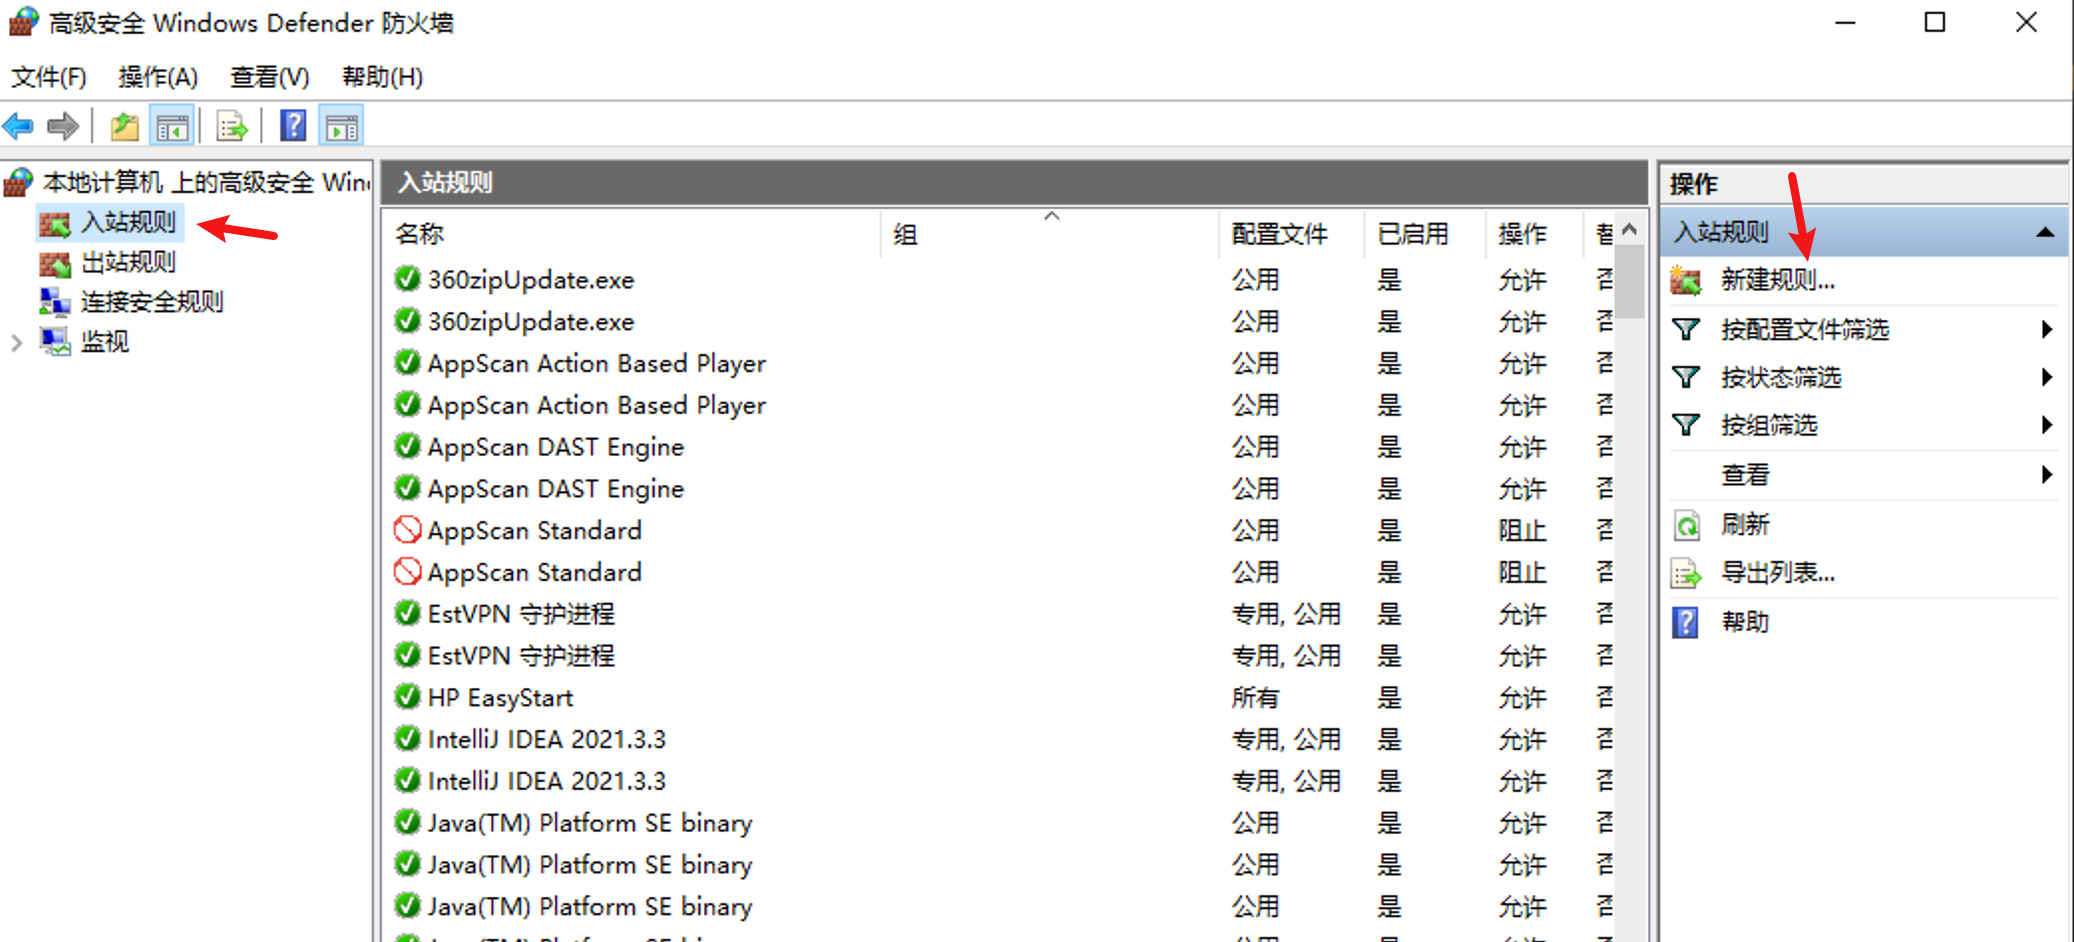Screen dimensions: 2074x942
Task: Select 出站规则 in the tree
Action: point(128,262)
